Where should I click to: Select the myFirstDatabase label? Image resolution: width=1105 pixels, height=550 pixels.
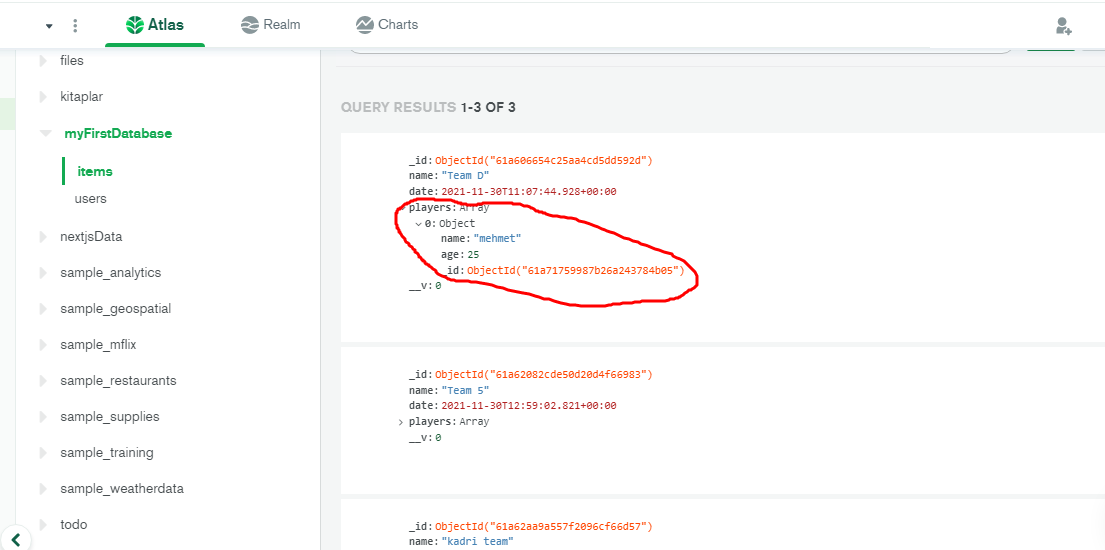coord(118,133)
